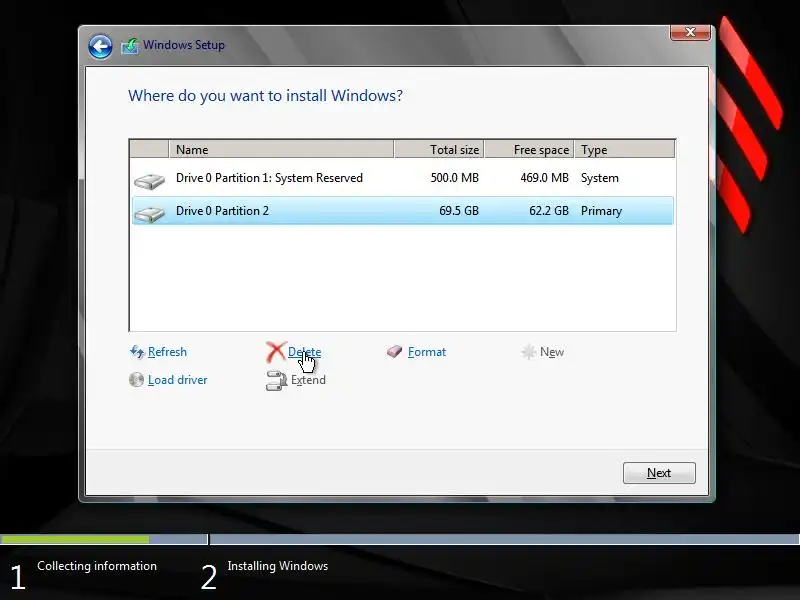Click the Installing Windows step label
The width and height of the screenshot is (800, 600).
pos(278,566)
